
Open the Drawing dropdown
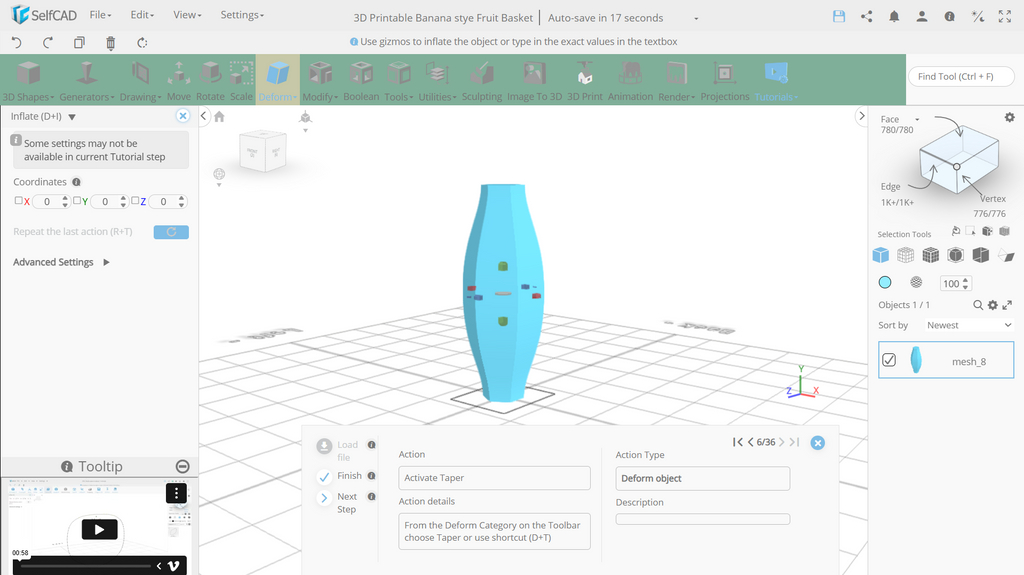140,81
